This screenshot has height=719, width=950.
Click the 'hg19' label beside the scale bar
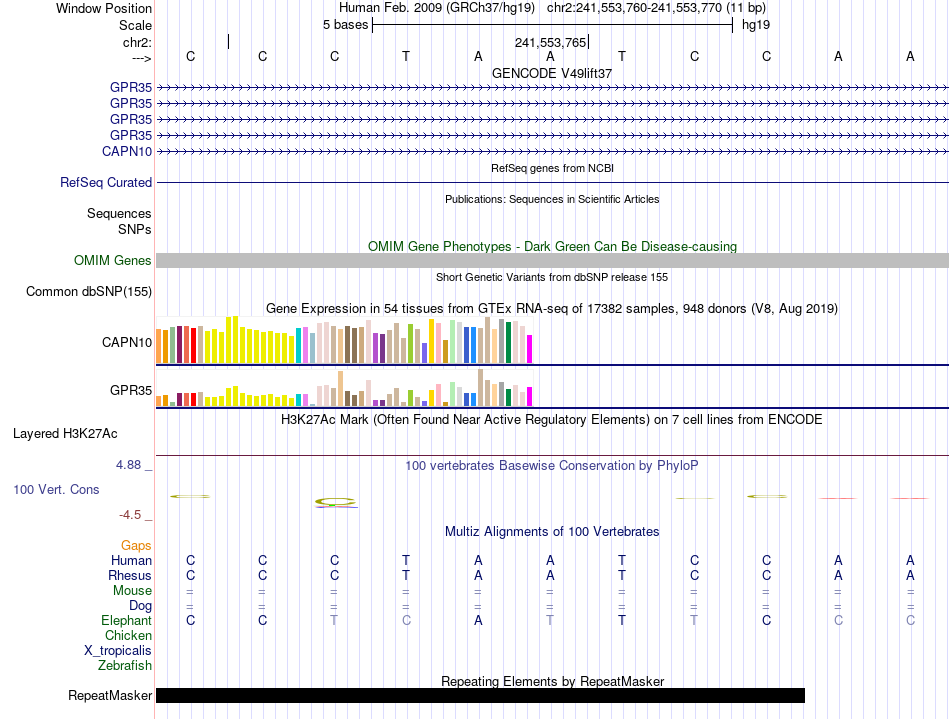pyautogui.click(x=756, y=25)
